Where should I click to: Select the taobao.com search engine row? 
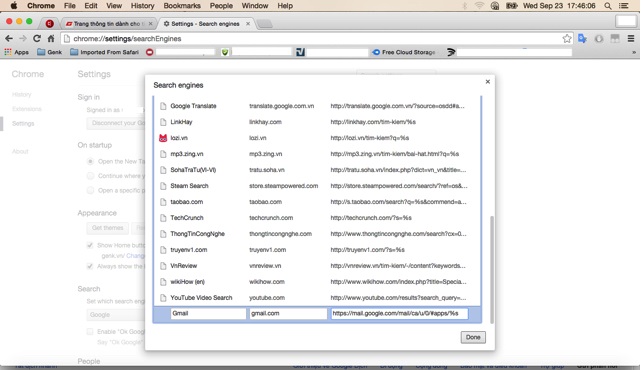pyautogui.click(x=317, y=202)
